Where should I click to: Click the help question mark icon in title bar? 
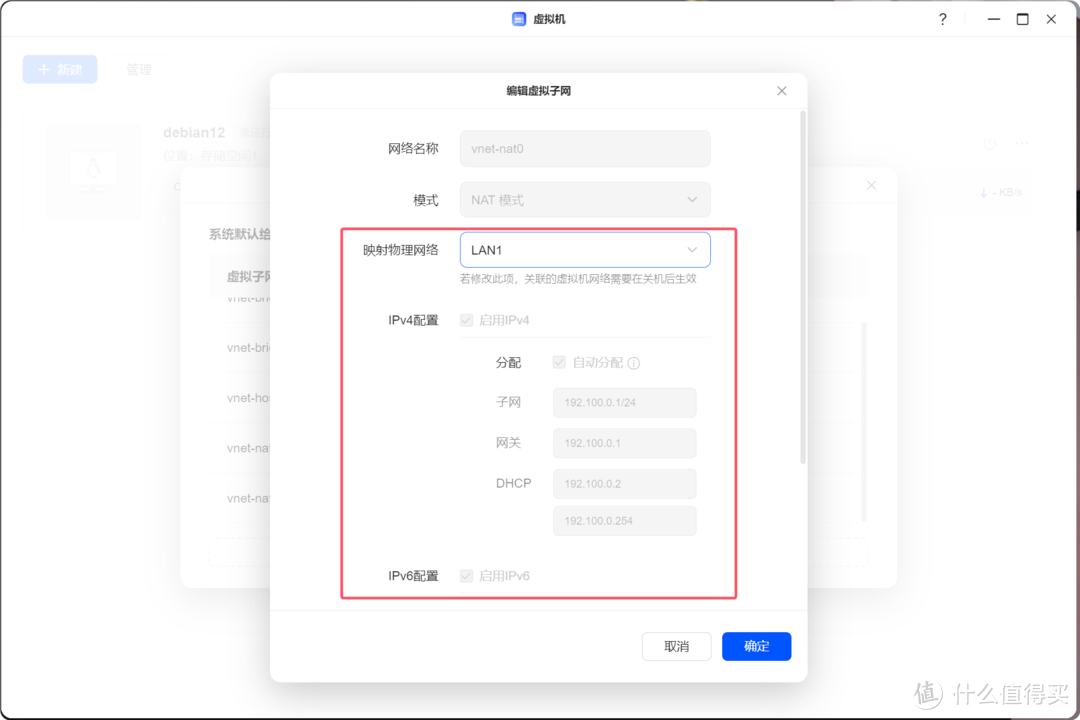pyautogui.click(x=941, y=19)
